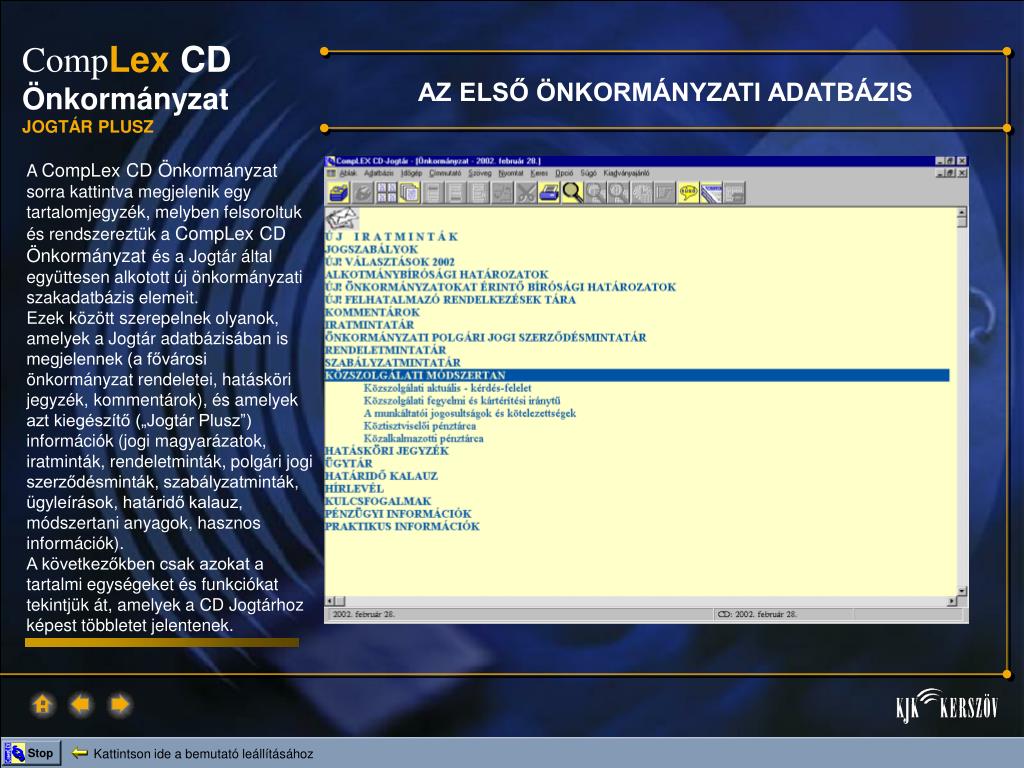Screen dimensions: 1024x768
Task: Open the KULCSFOGALMAK entry
Action: point(378,502)
